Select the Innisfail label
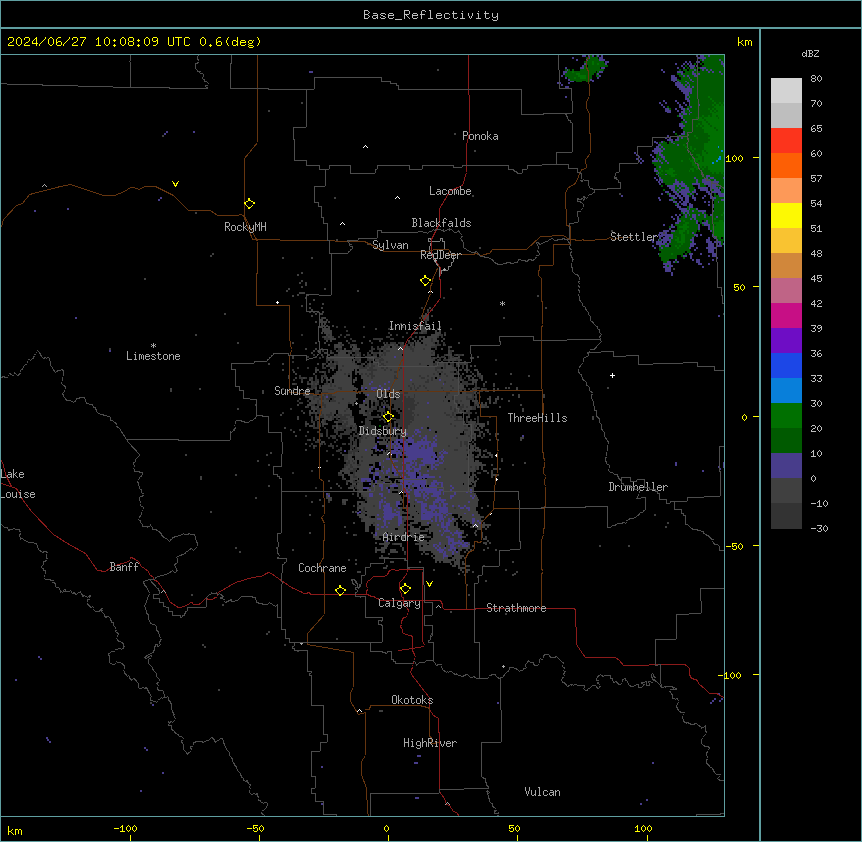Screen dimensions: 862x842 click(x=415, y=326)
